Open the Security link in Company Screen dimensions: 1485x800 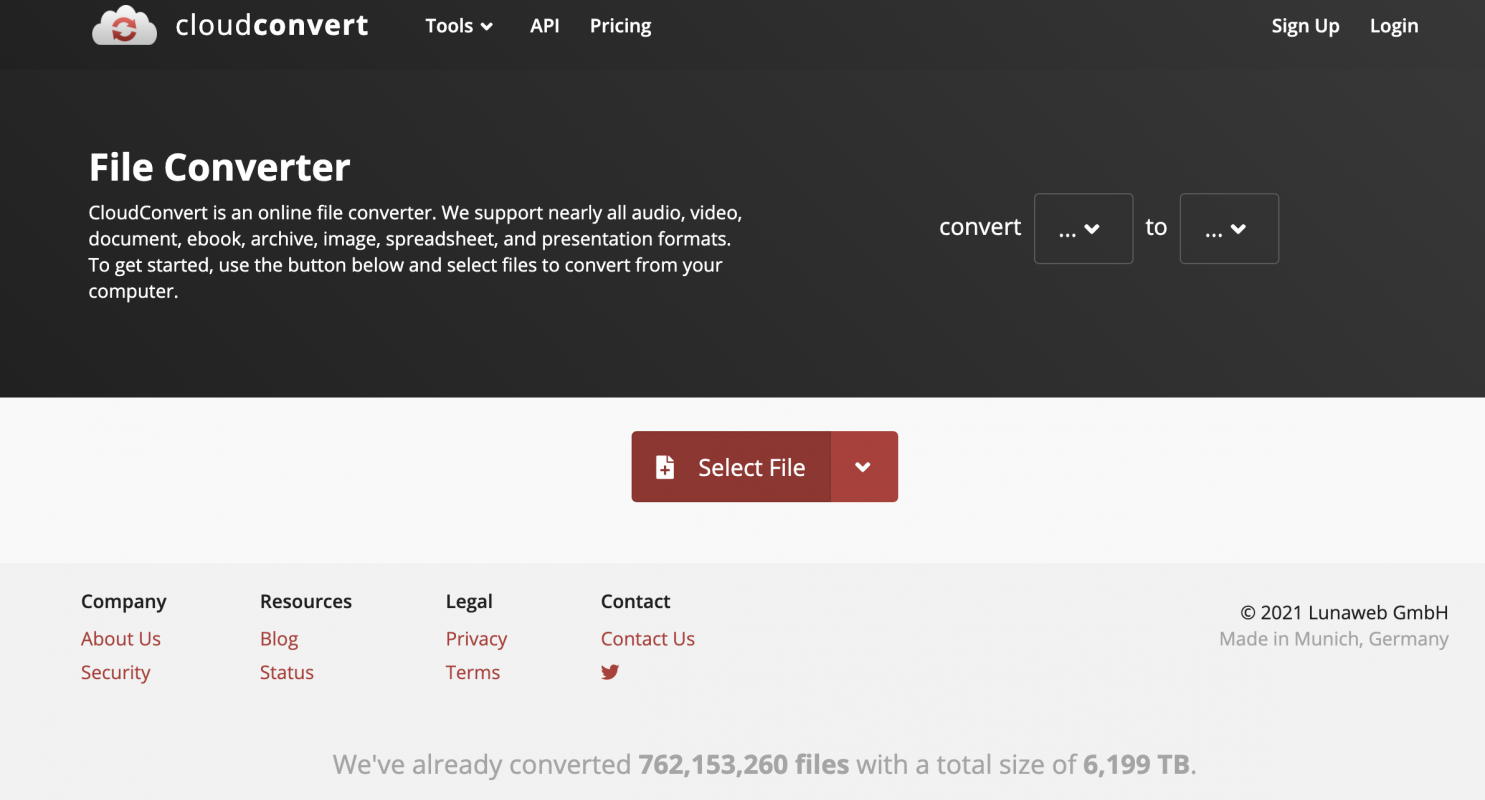click(115, 672)
